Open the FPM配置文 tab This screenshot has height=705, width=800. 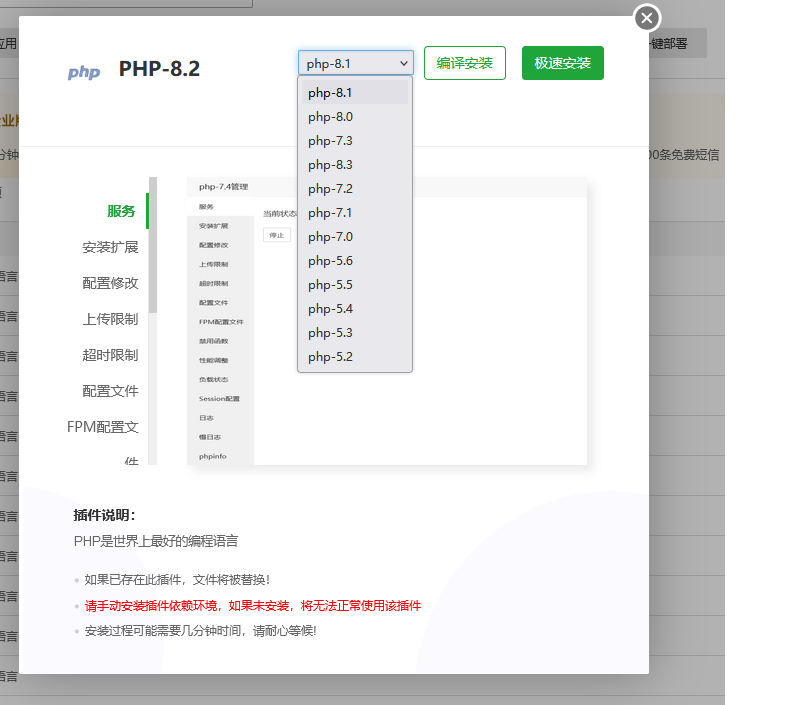pos(103,427)
